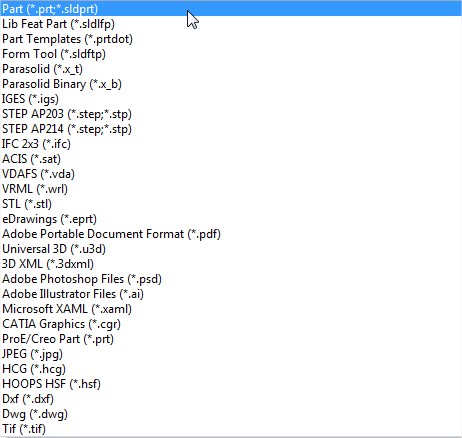Choose Adobe Photoshop Files (*.psd)
The width and height of the screenshot is (462, 438).
(x=231, y=279)
